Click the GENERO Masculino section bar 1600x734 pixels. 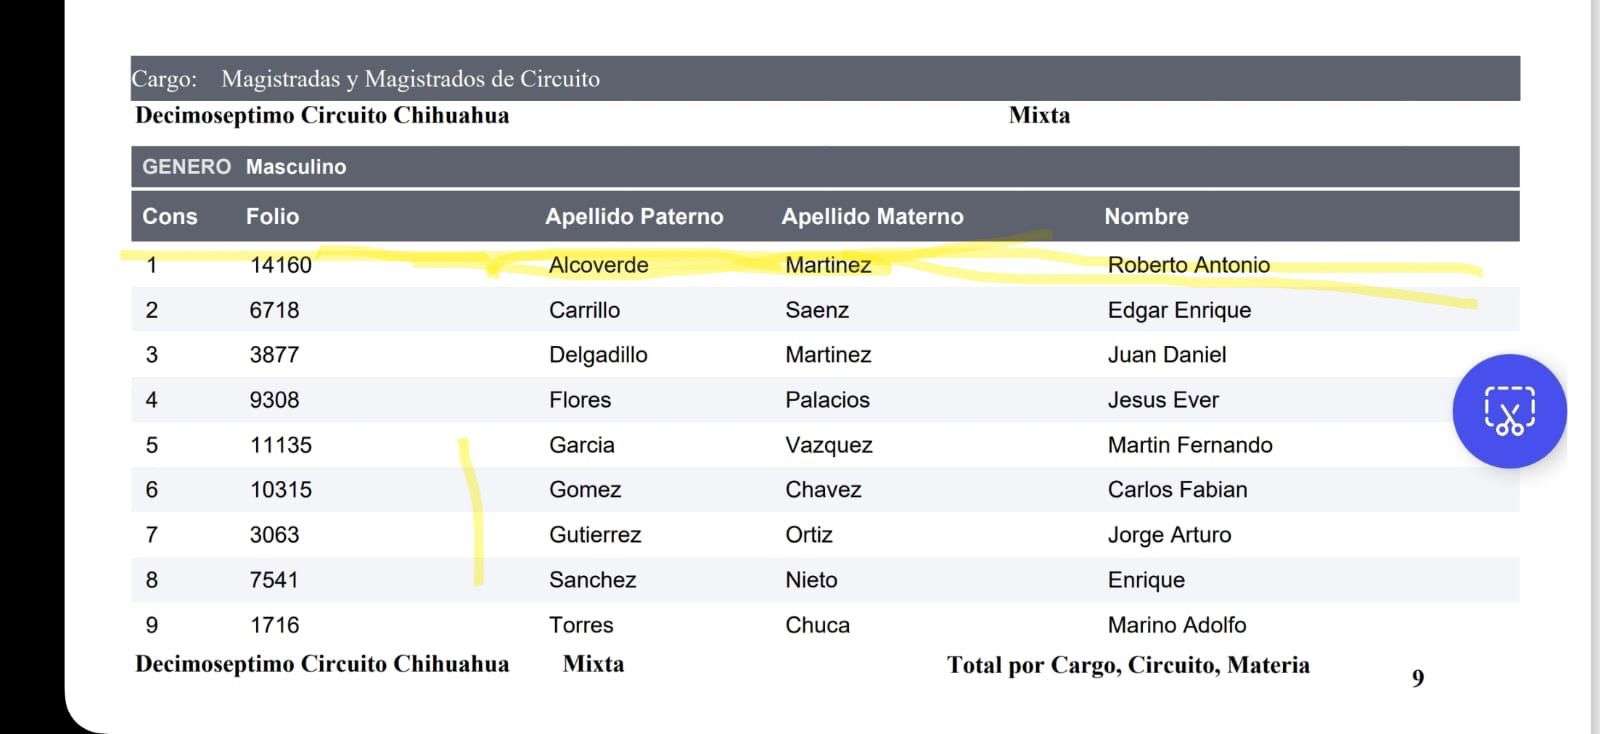coord(244,167)
